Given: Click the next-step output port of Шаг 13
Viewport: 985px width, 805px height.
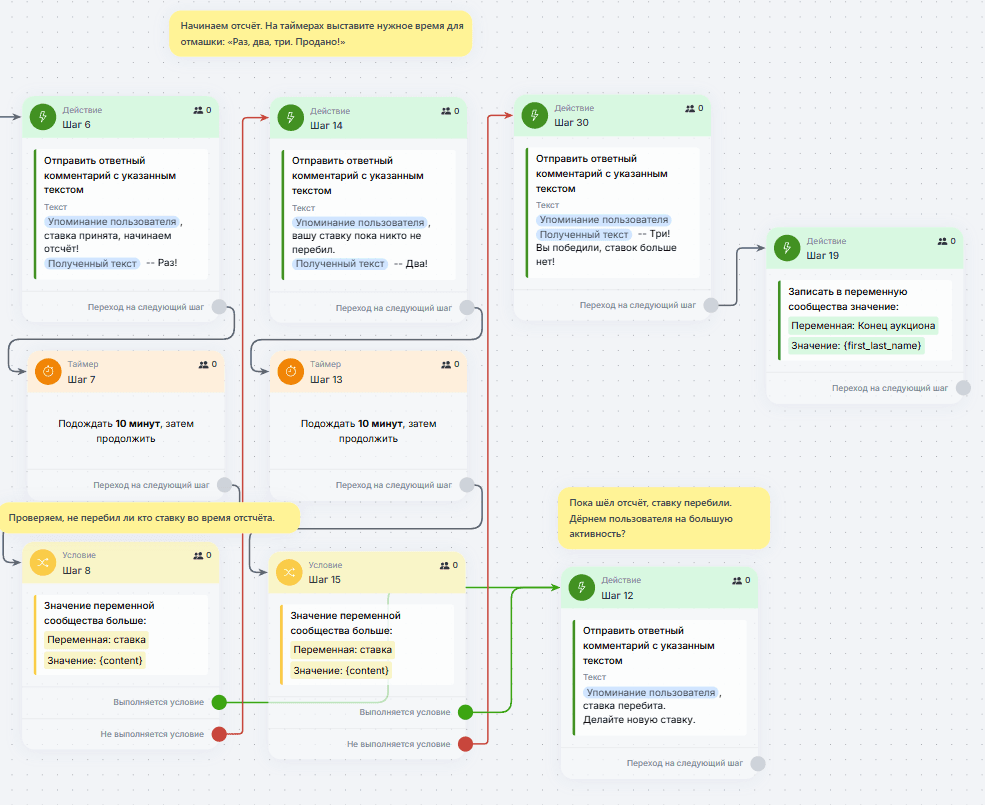Looking at the screenshot, I should click(467, 485).
